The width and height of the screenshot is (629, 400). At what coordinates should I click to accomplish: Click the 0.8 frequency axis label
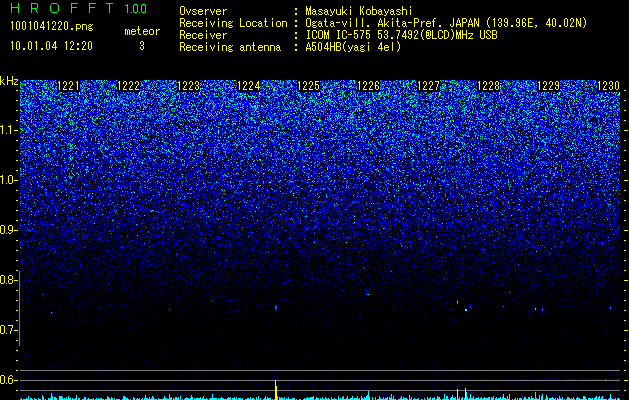click(x=8, y=280)
